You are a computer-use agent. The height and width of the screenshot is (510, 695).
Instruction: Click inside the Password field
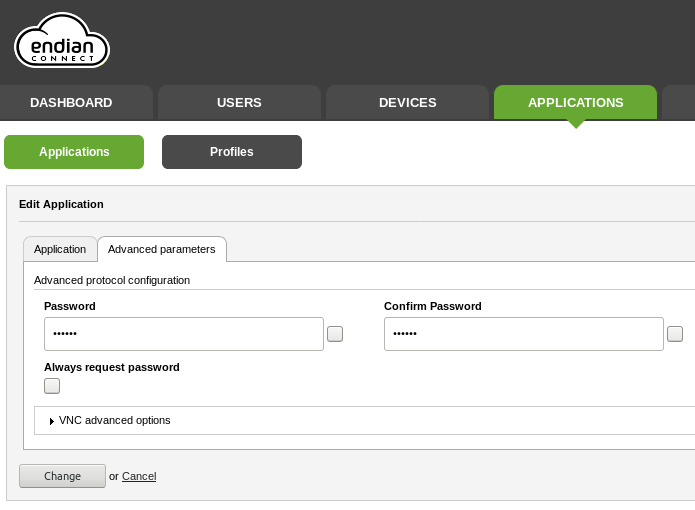(x=183, y=334)
